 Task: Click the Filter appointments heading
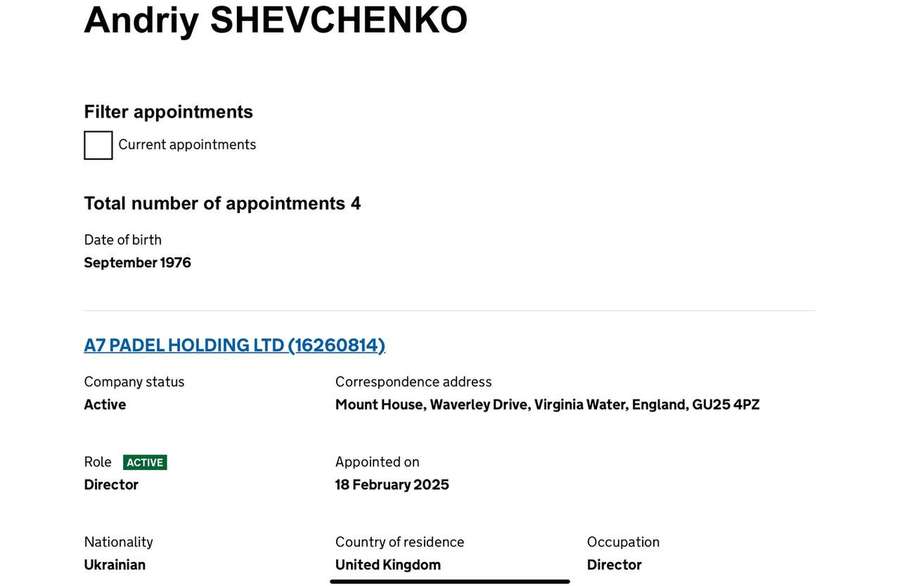point(168,111)
